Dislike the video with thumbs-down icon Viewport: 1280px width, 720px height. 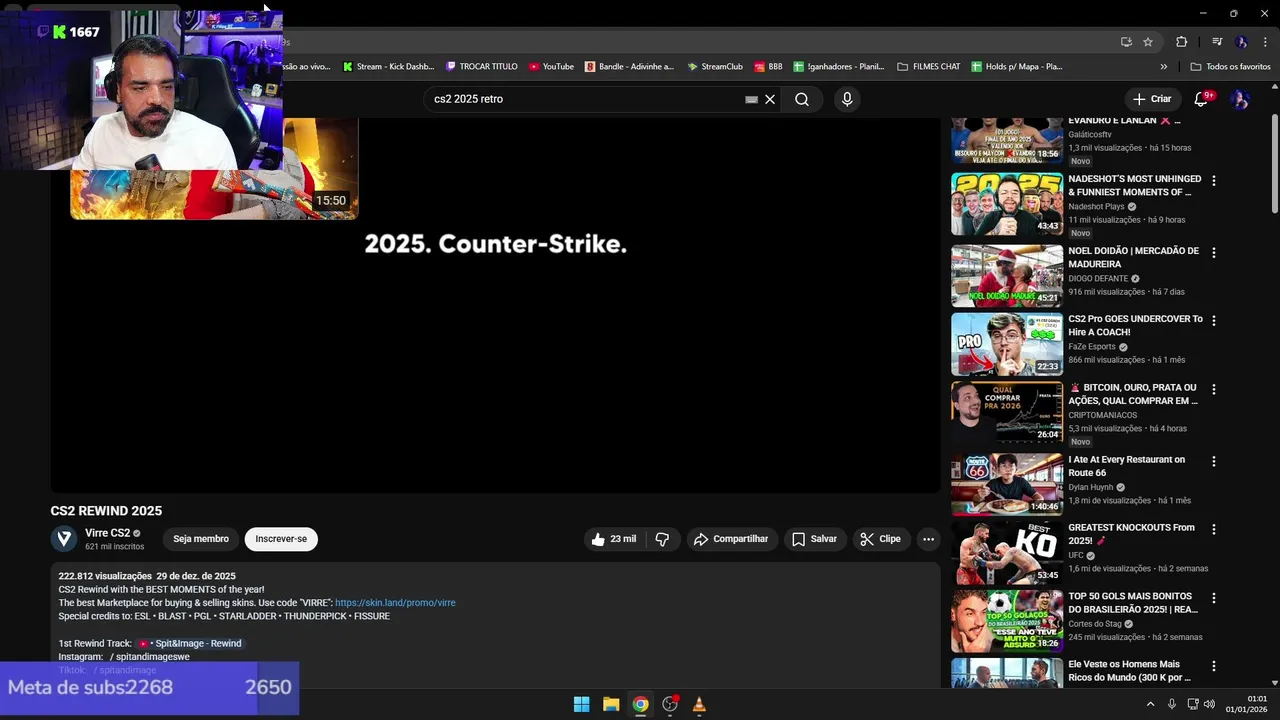click(x=662, y=539)
